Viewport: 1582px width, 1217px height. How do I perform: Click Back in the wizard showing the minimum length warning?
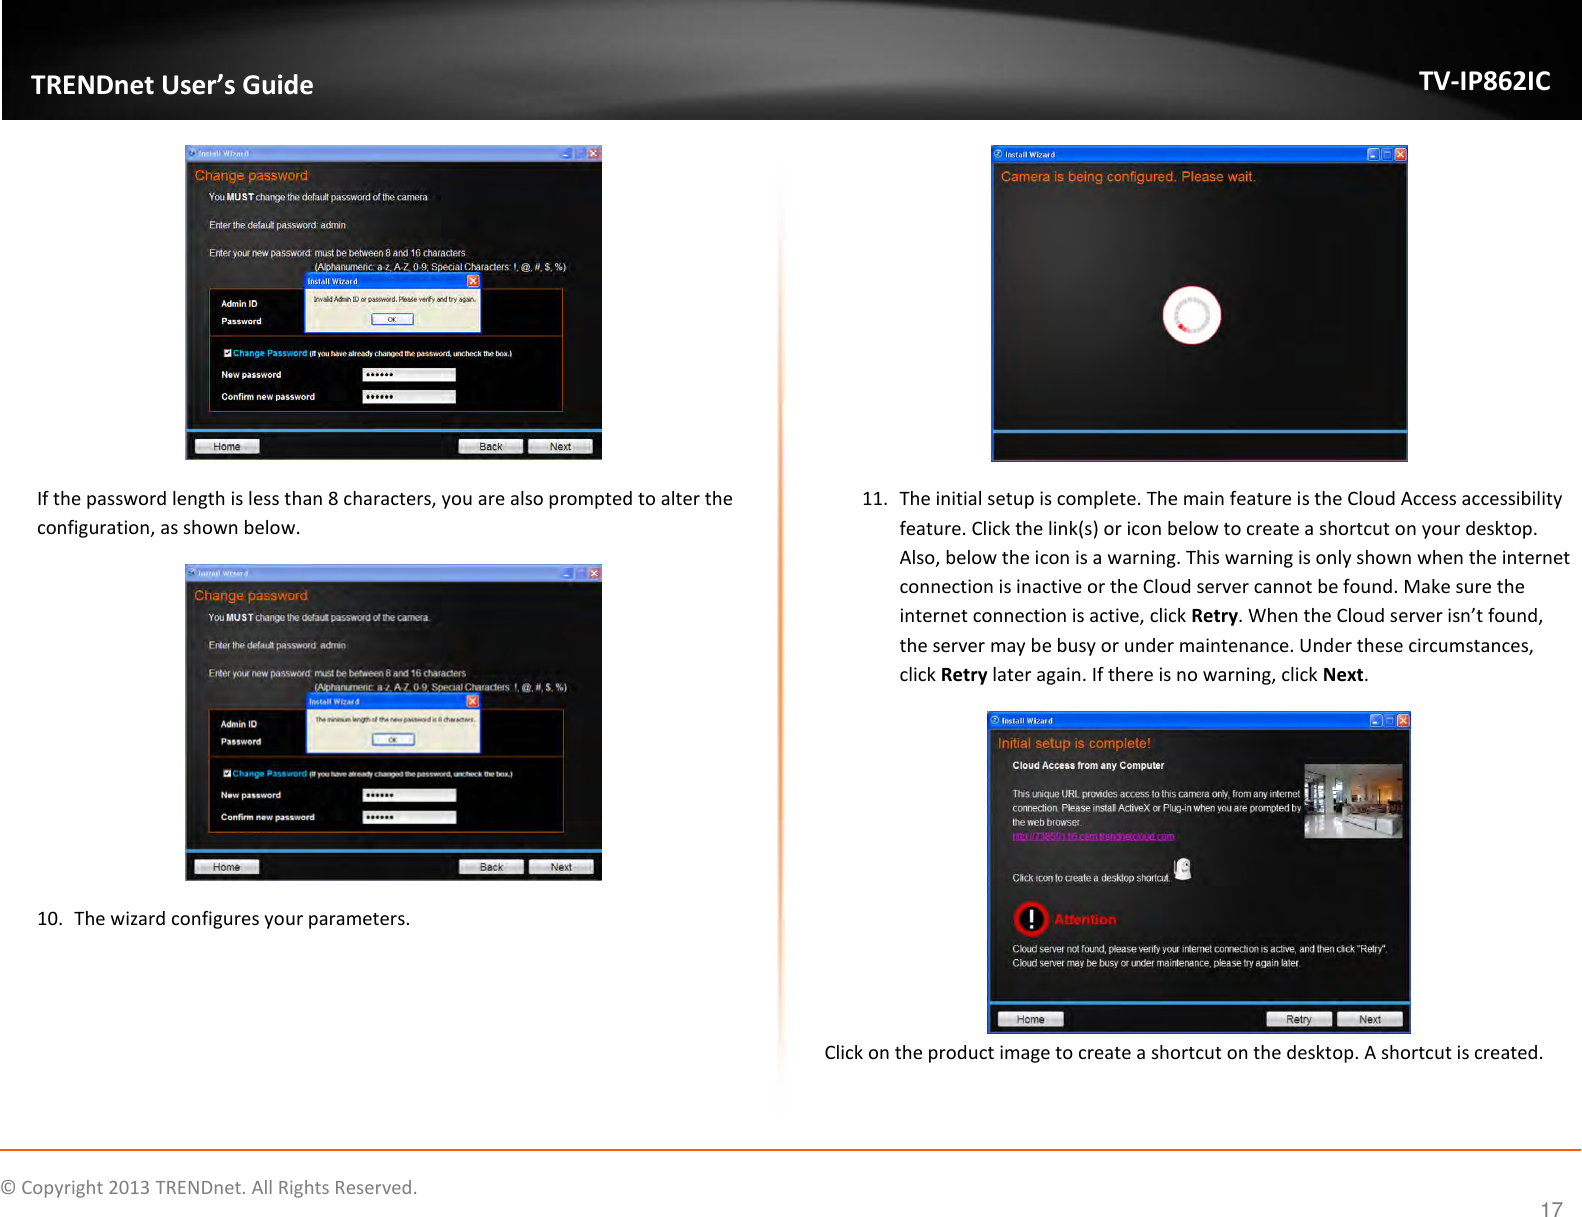coord(491,867)
